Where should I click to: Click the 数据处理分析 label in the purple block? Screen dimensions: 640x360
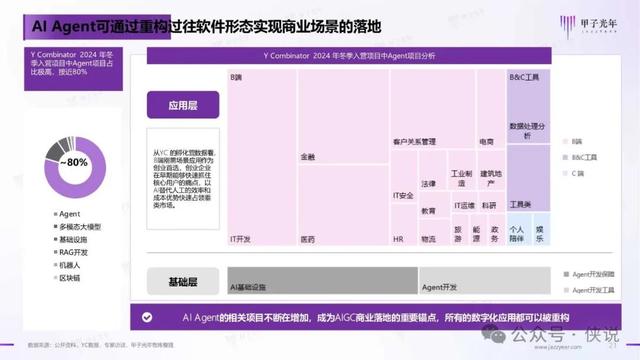click(527, 131)
